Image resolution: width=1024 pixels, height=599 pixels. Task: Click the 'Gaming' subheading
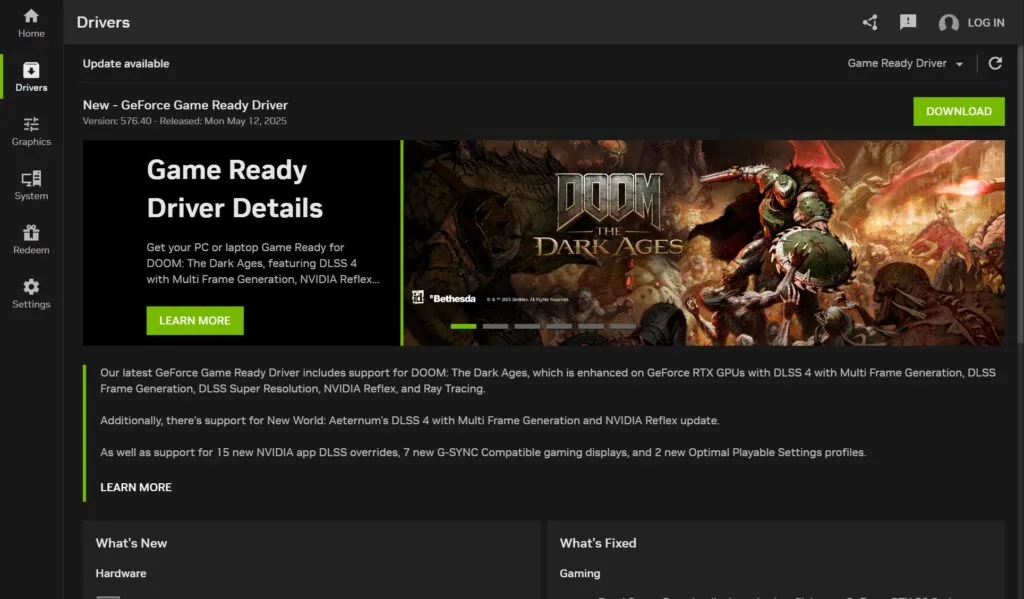(580, 574)
